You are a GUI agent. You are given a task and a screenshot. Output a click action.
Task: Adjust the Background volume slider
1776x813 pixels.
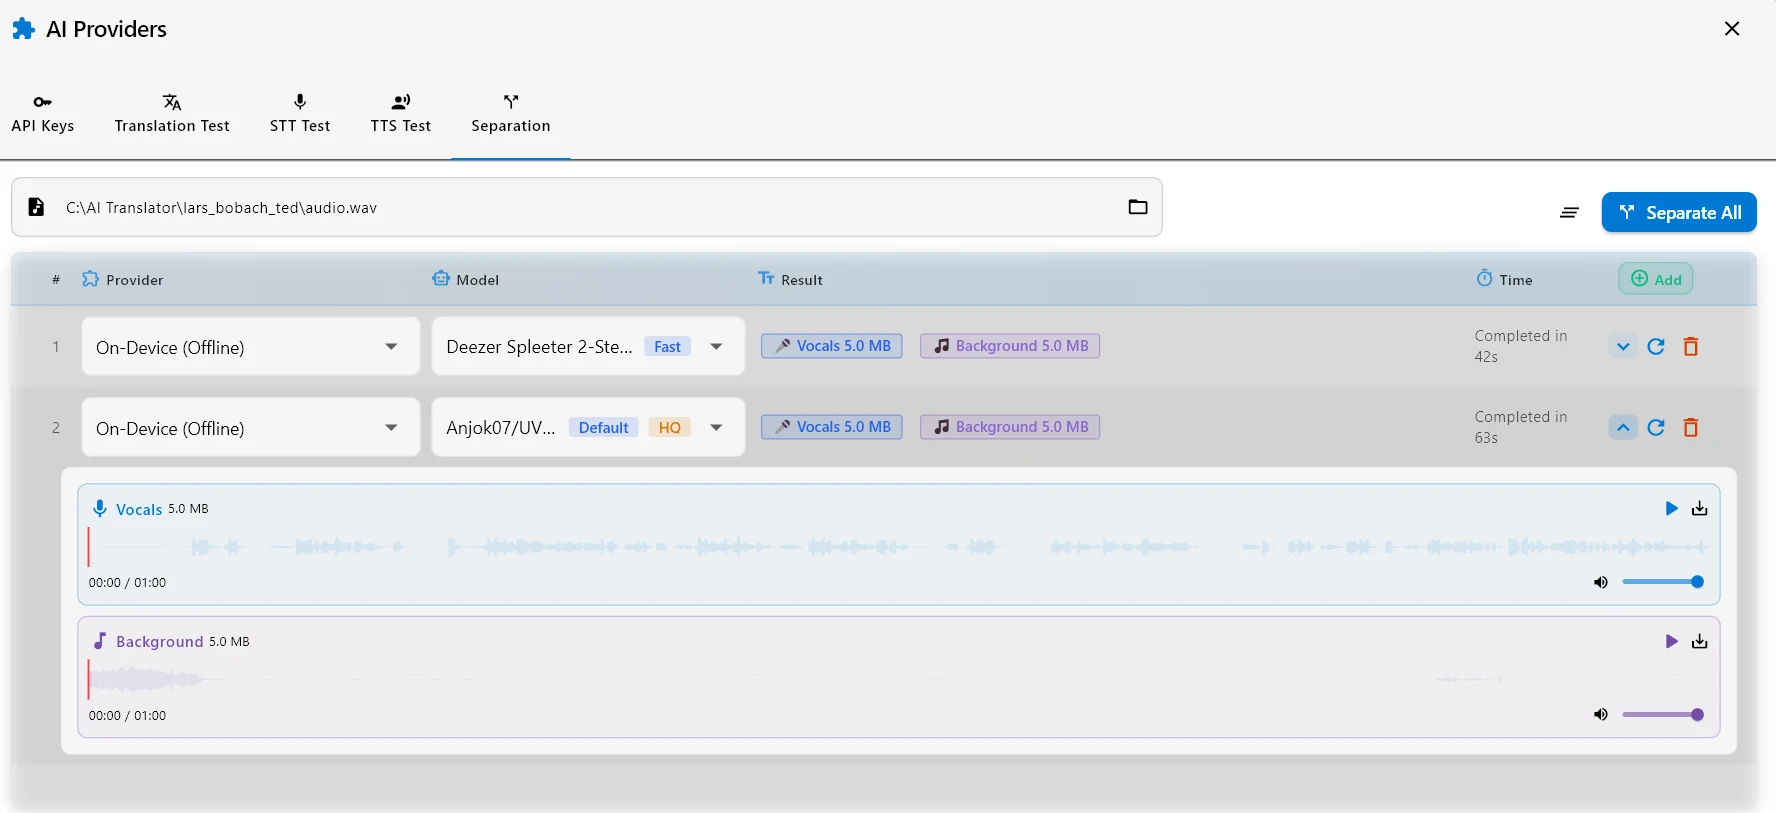click(1663, 715)
